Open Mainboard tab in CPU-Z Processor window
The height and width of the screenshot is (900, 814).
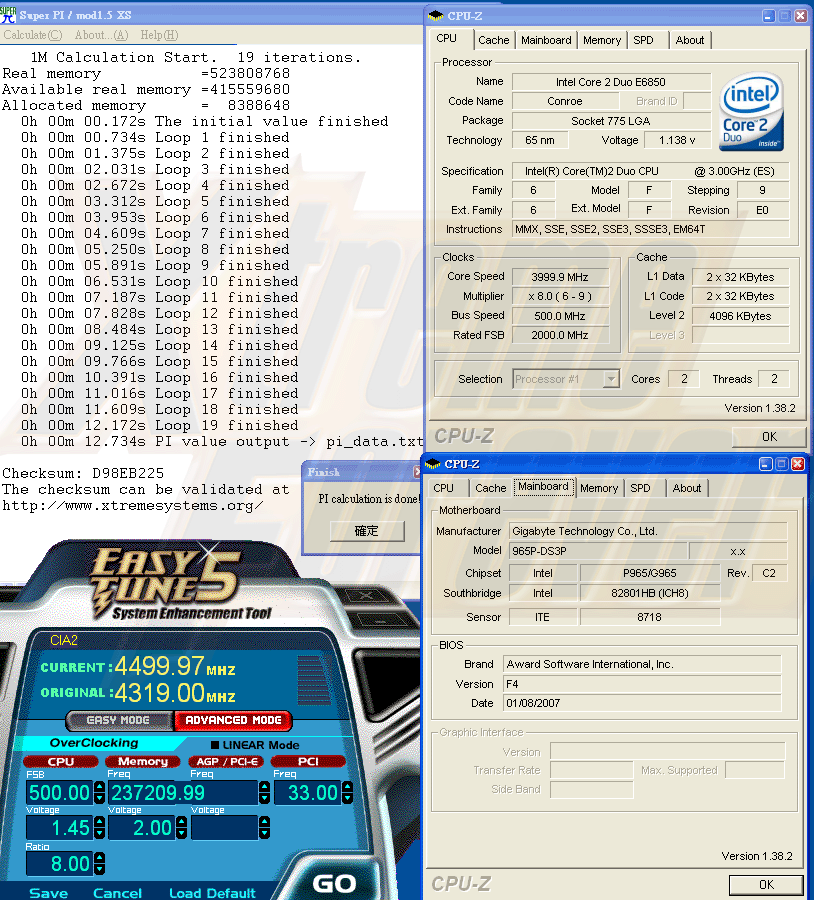pyautogui.click(x=546, y=40)
